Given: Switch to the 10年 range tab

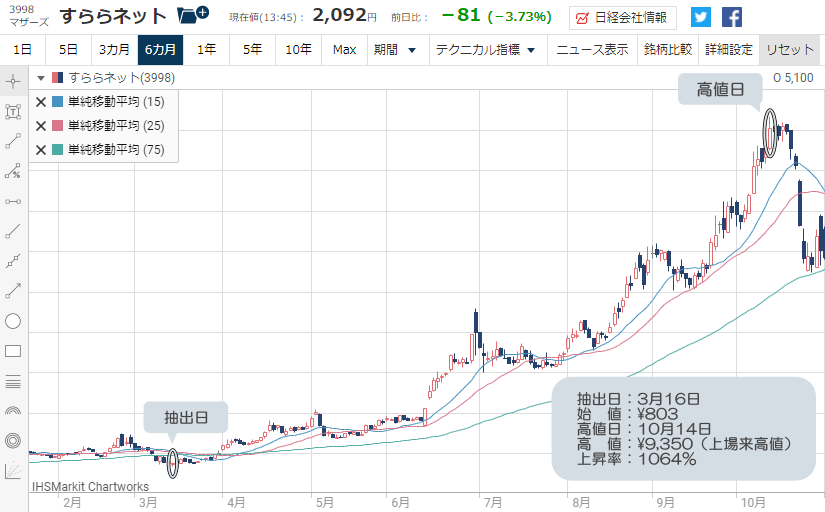Looking at the screenshot, I should (x=298, y=50).
